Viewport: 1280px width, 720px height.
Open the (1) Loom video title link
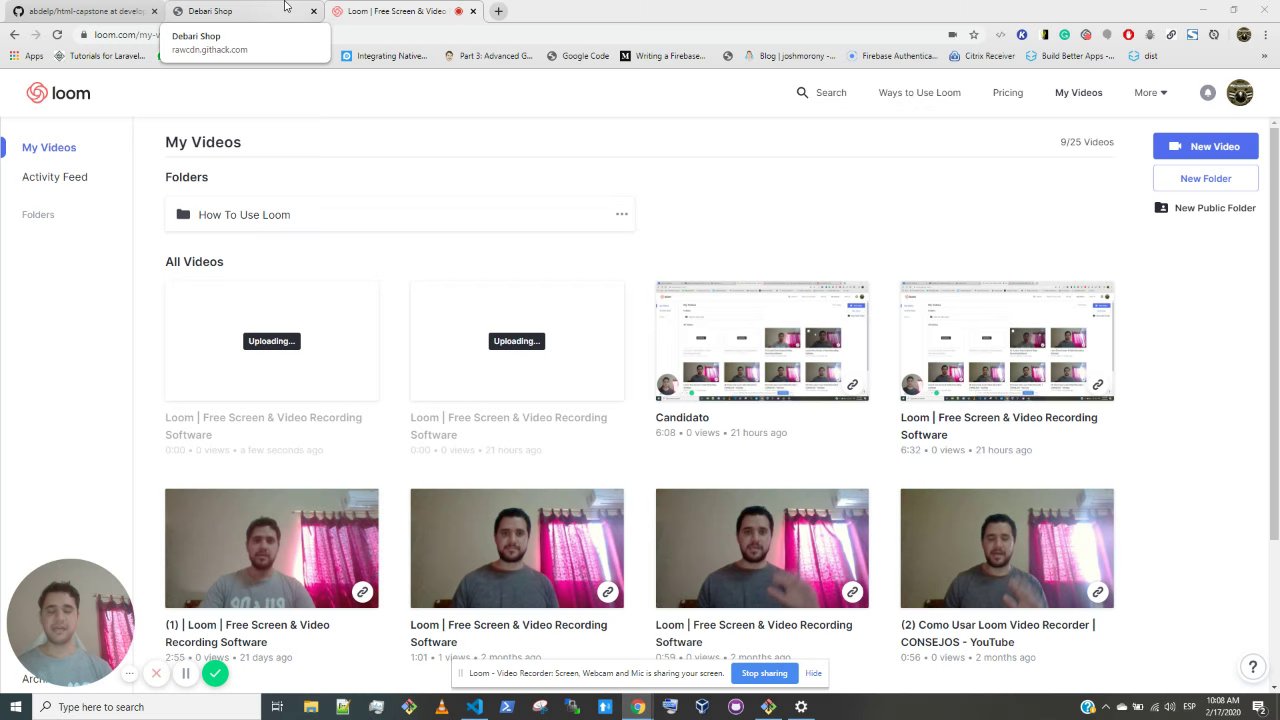(247, 633)
